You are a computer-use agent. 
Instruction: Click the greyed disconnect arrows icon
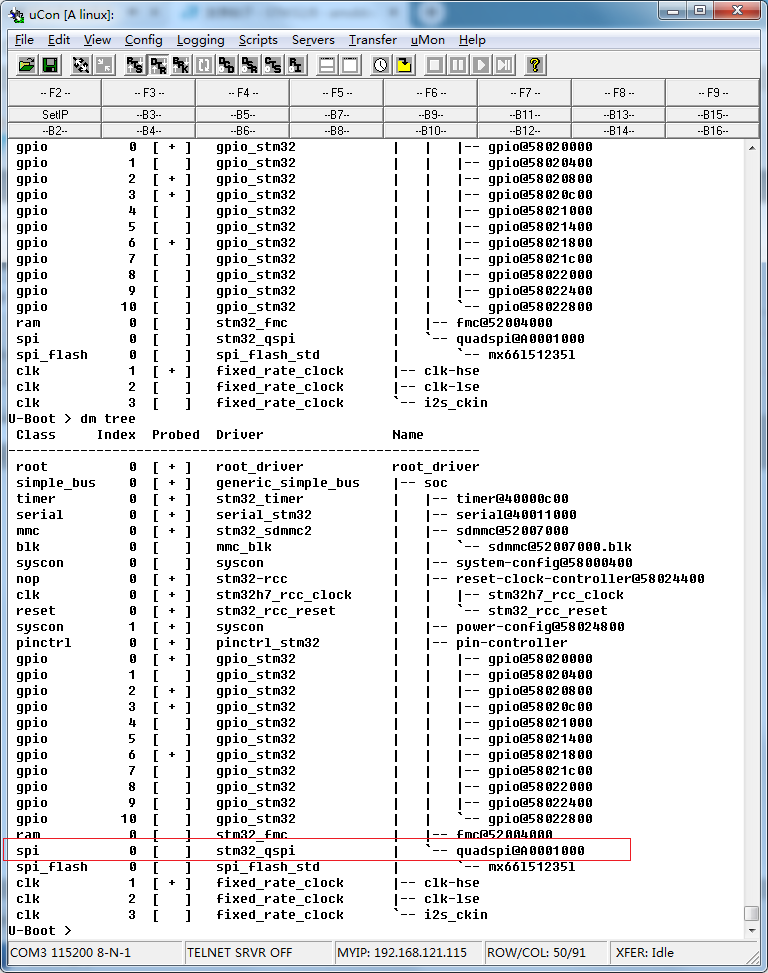tap(104, 65)
